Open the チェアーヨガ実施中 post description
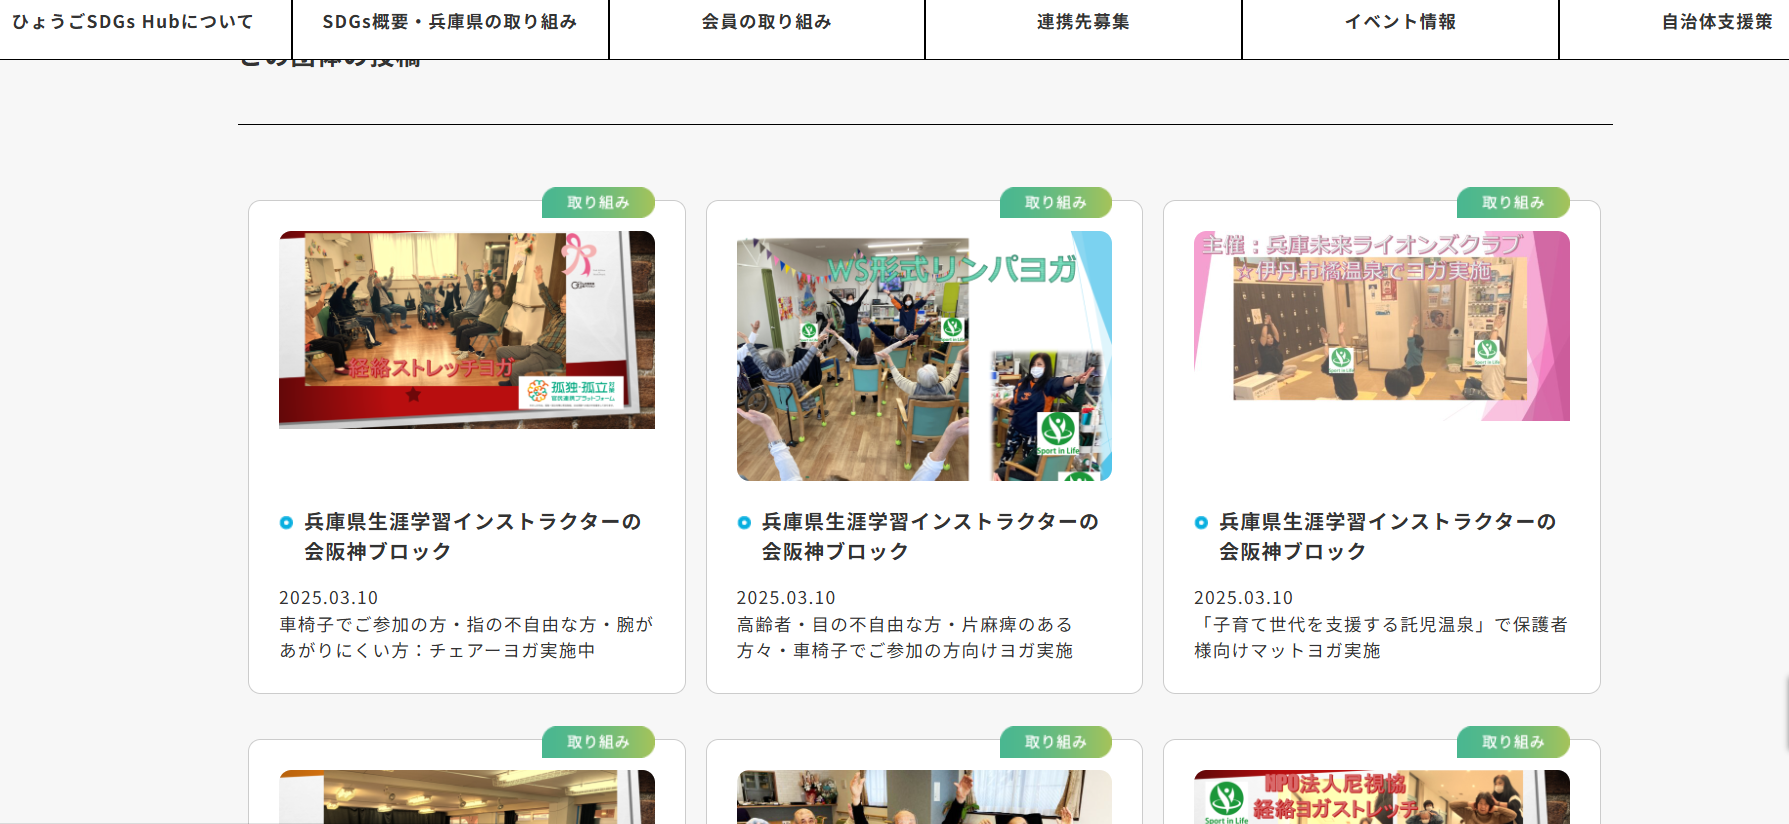This screenshot has height=824, width=1789. (x=466, y=638)
